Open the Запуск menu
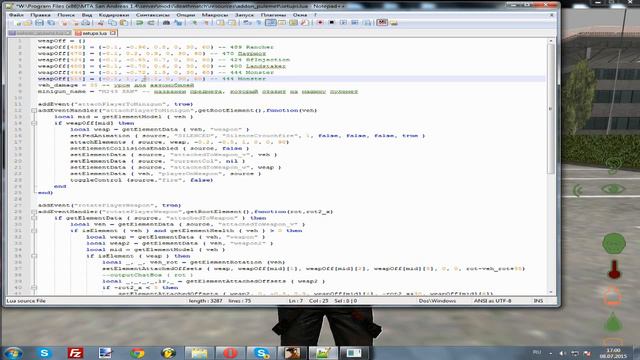640x360 pixels. point(244,15)
